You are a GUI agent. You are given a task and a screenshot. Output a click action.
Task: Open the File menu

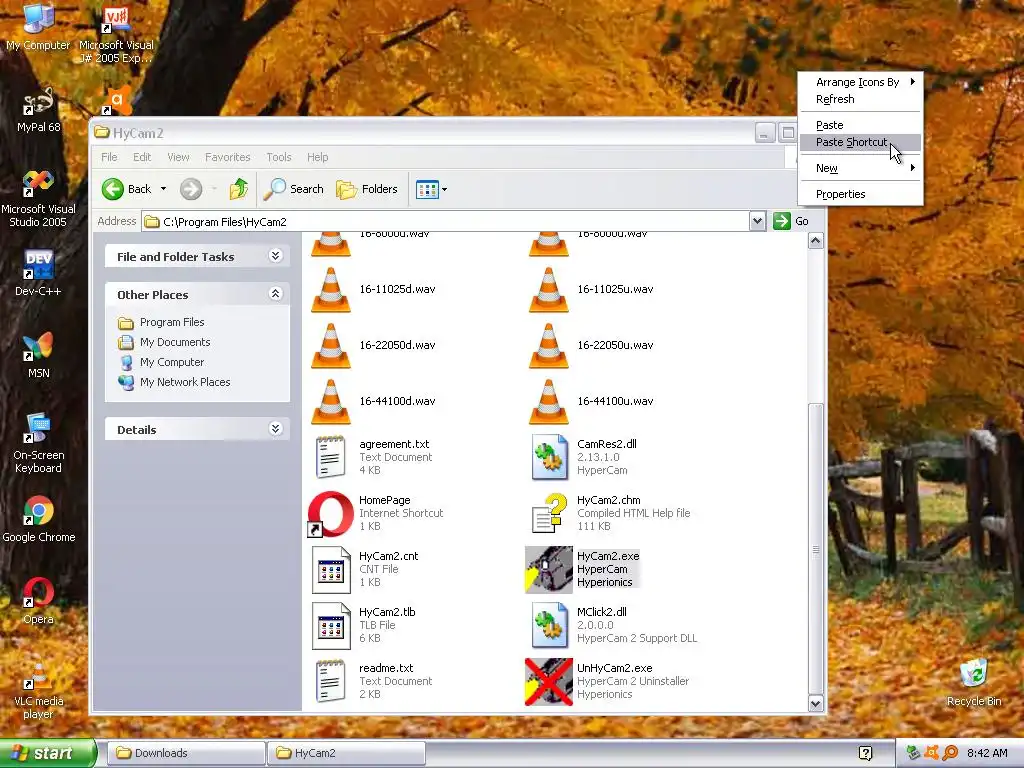click(109, 157)
